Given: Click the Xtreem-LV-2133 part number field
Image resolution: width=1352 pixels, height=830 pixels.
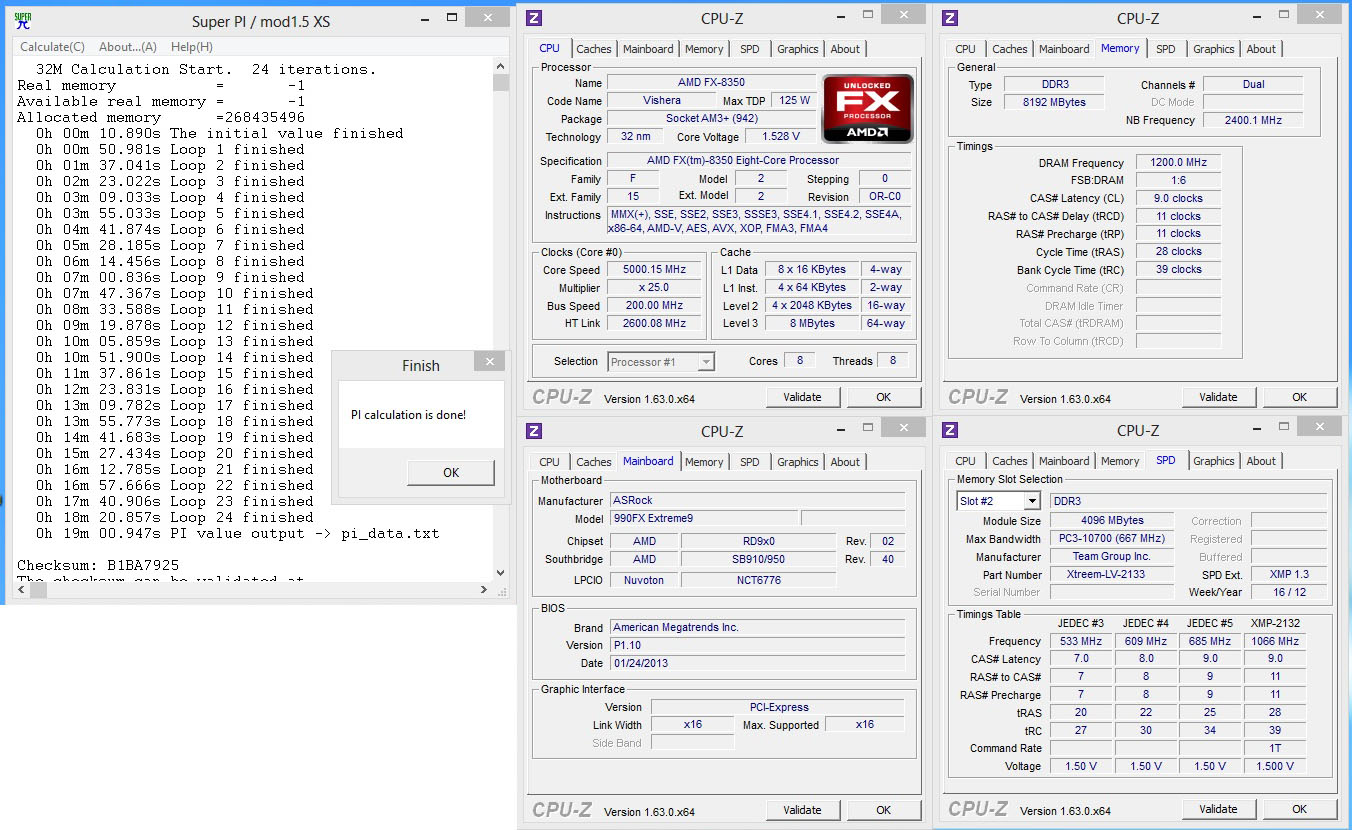Looking at the screenshot, I should click(1111, 574).
